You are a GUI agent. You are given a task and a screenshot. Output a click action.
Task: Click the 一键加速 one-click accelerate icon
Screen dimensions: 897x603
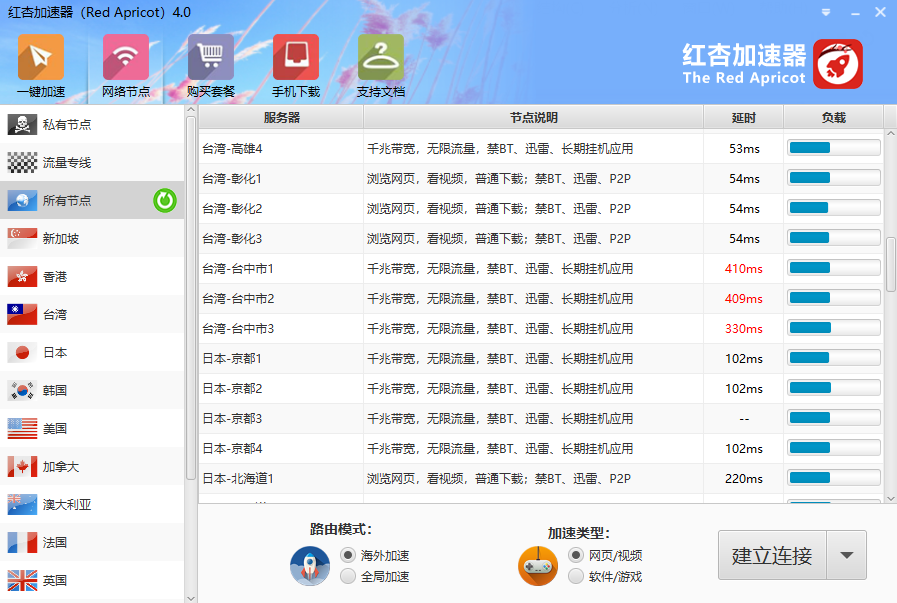tap(41, 58)
